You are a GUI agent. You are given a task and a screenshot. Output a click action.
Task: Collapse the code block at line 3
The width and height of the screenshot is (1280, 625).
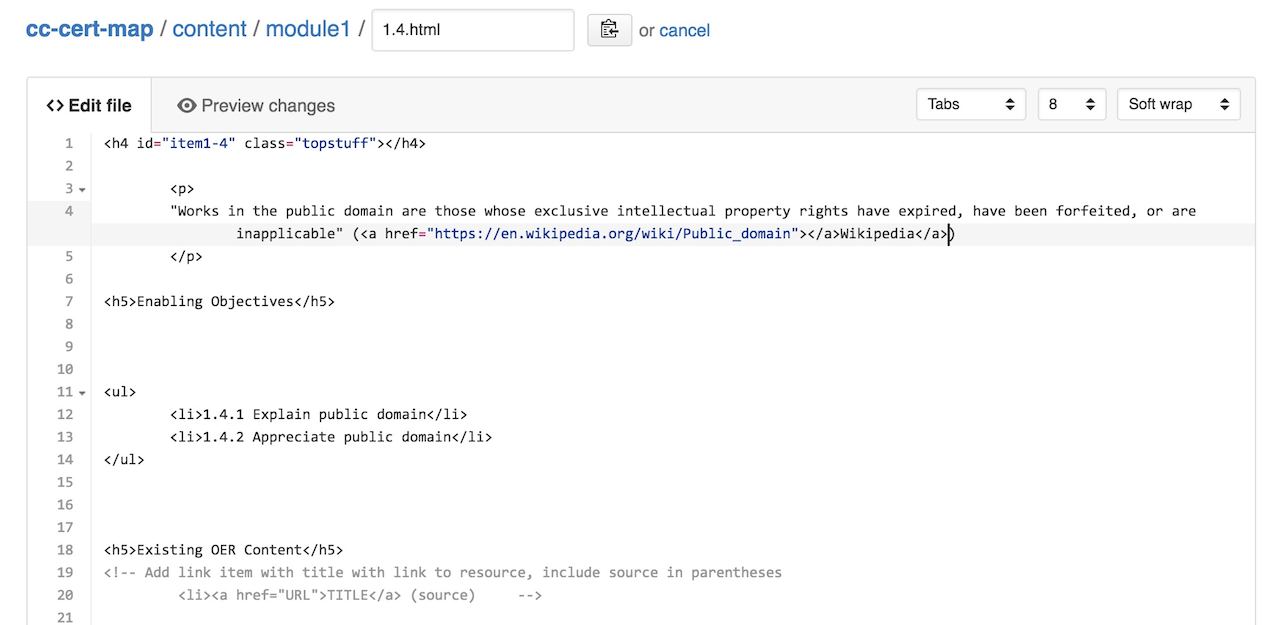point(81,188)
